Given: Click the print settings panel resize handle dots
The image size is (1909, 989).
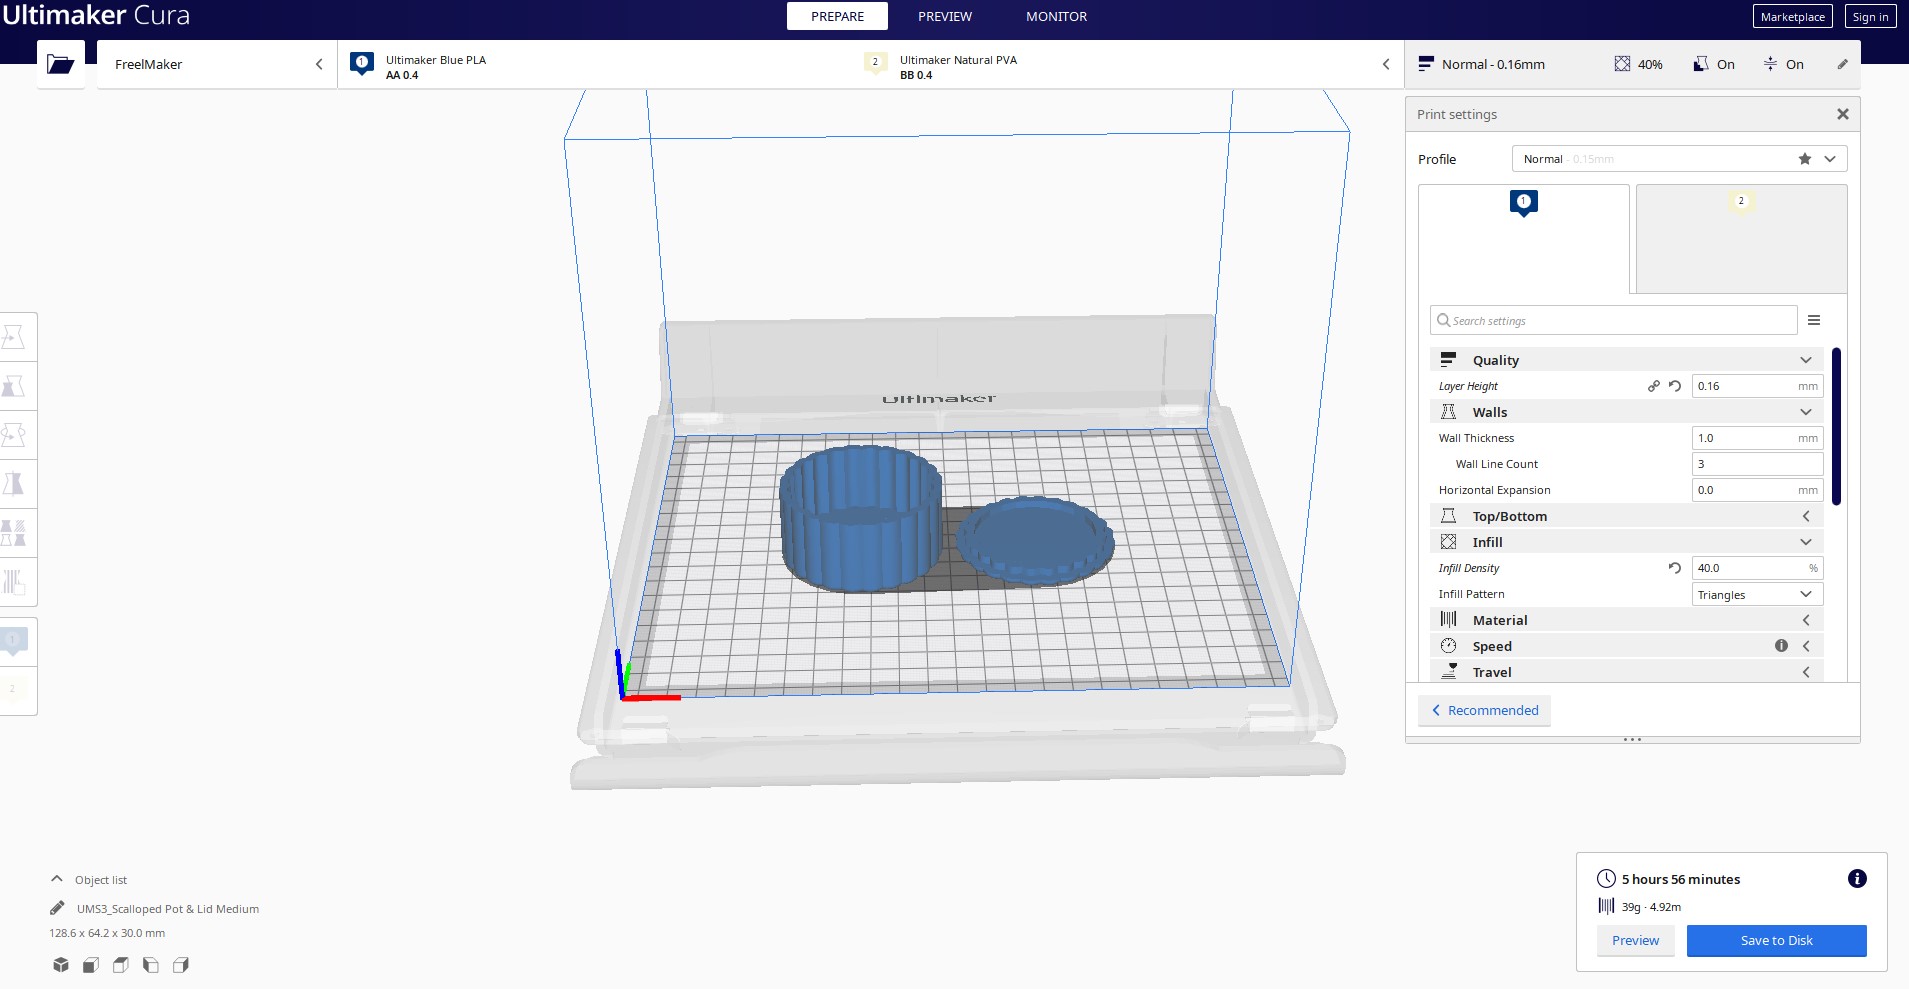Looking at the screenshot, I should coord(1632,740).
